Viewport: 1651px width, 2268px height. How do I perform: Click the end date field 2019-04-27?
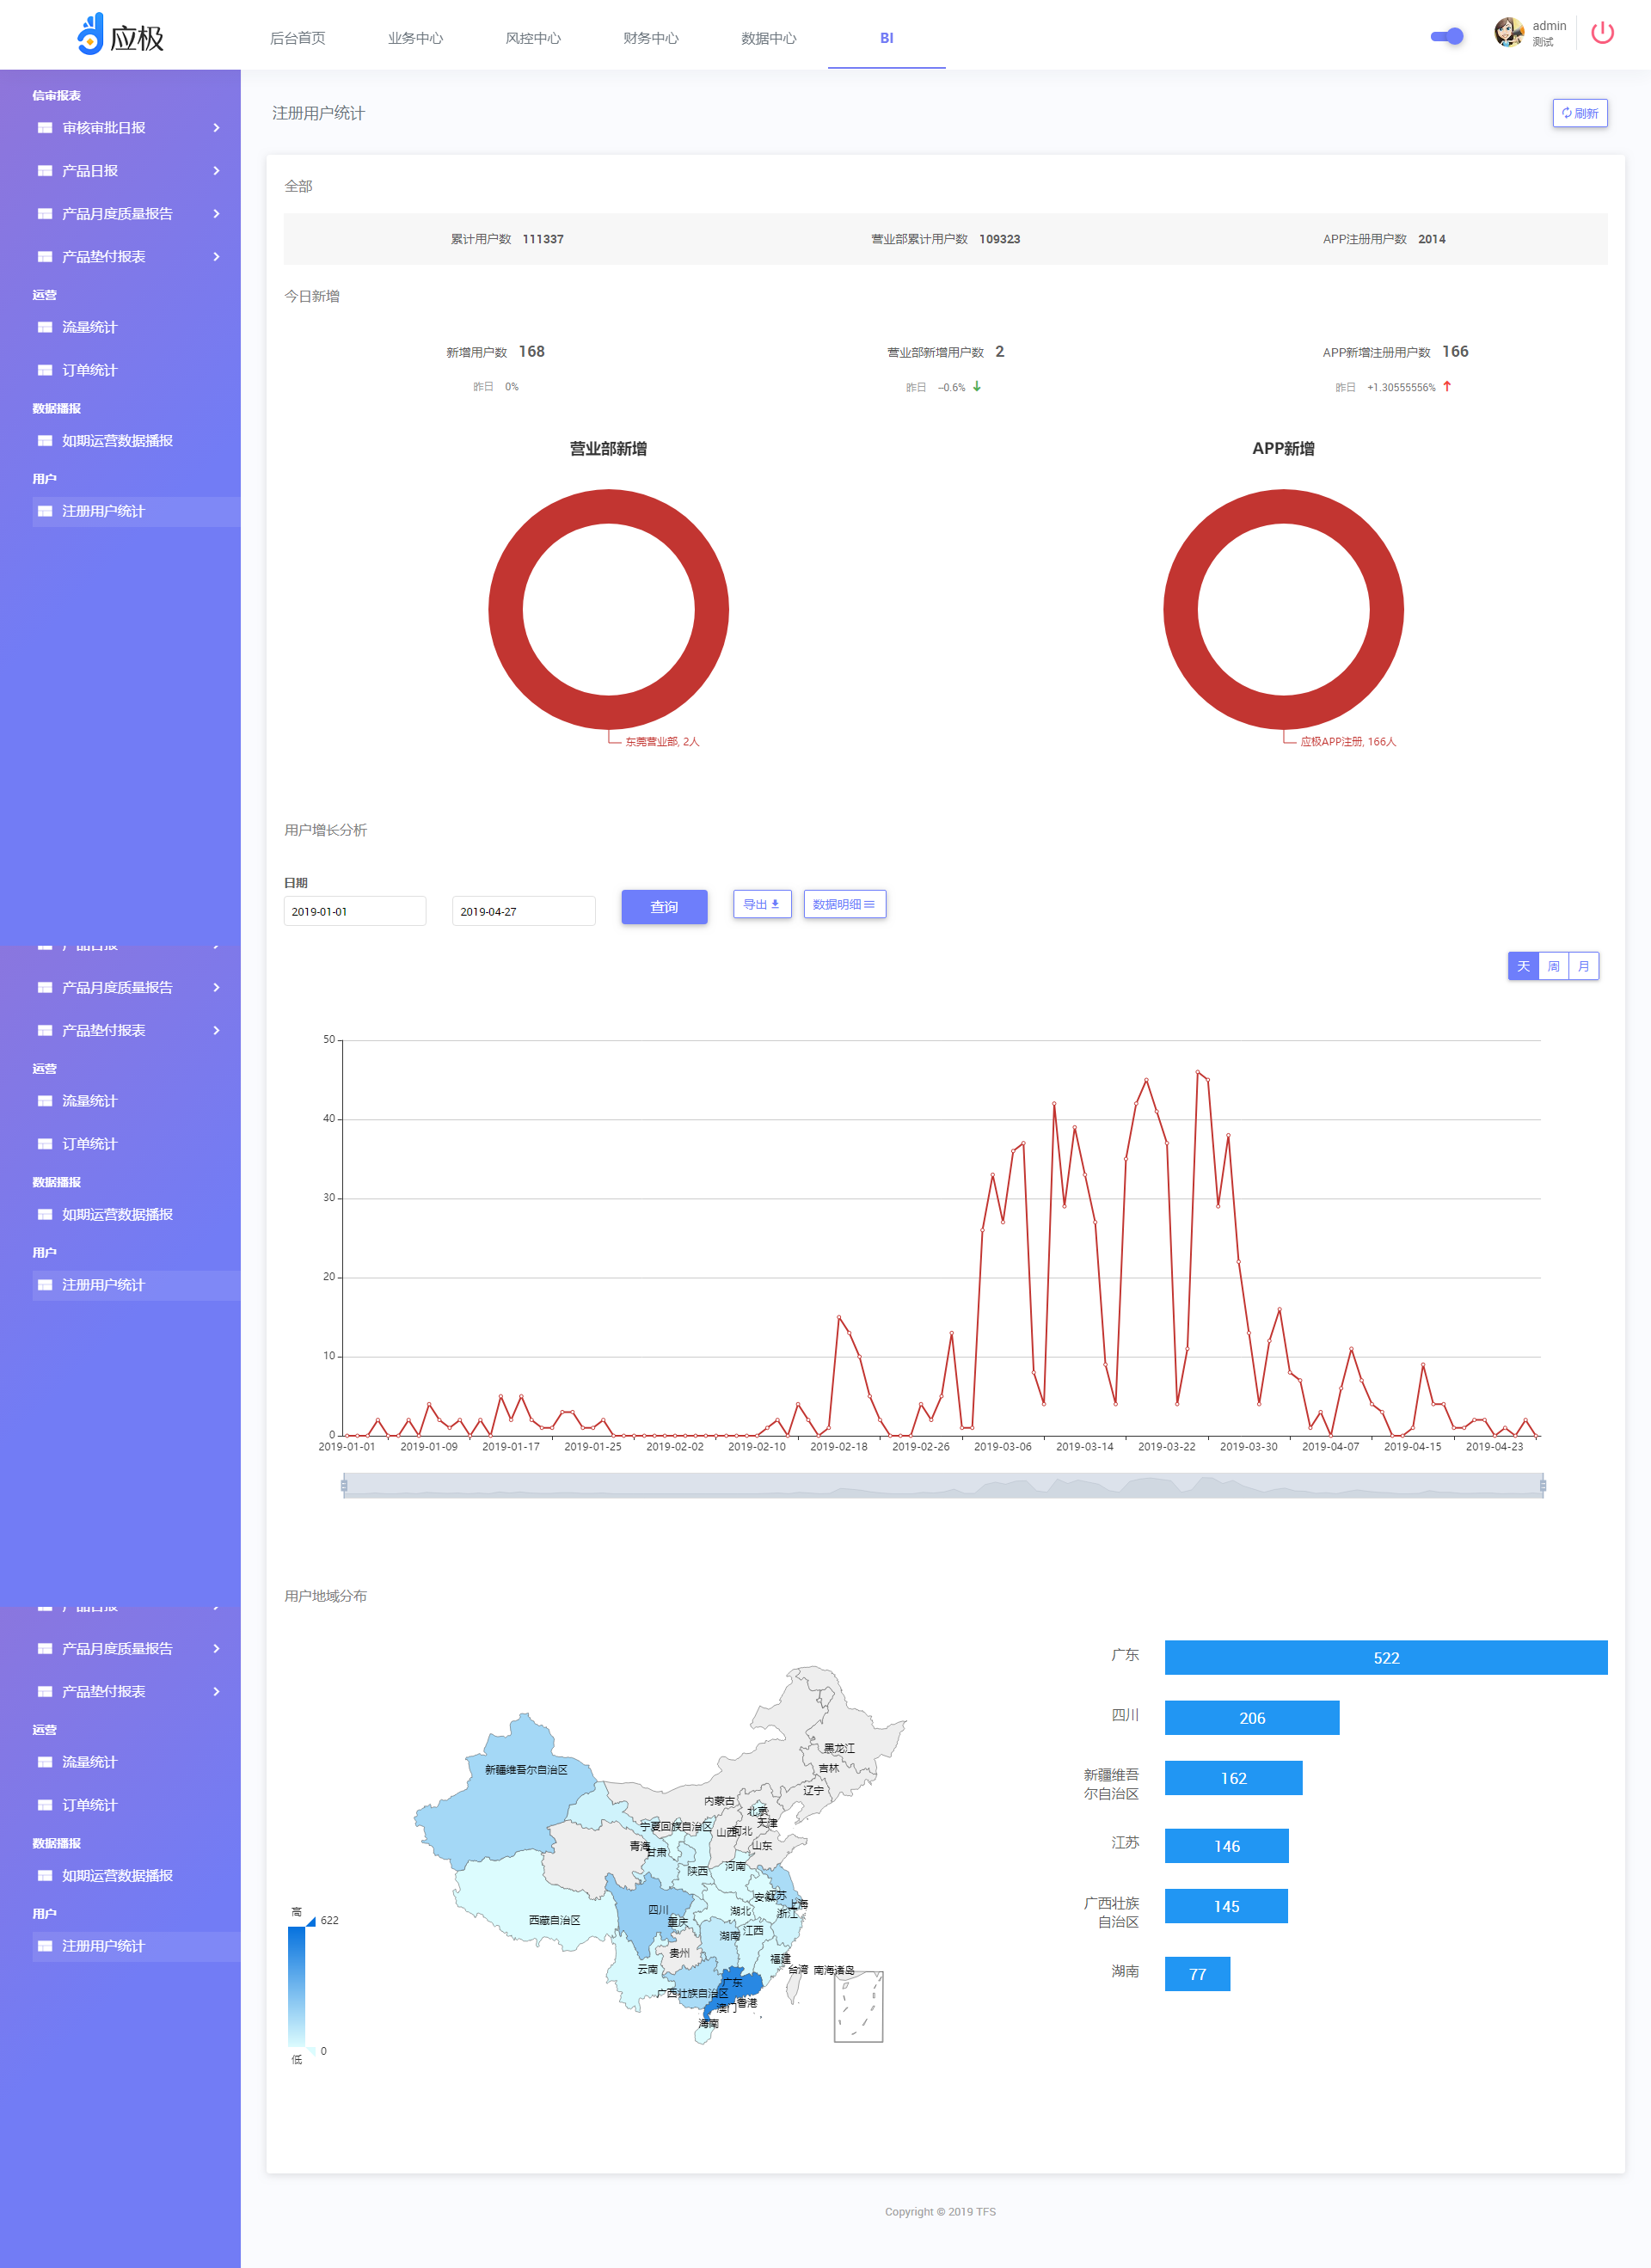[523, 911]
